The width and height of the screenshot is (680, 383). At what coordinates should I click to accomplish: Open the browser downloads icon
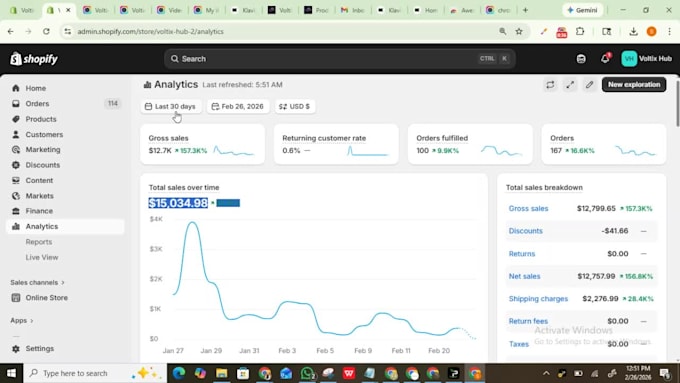click(x=633, y=32)
